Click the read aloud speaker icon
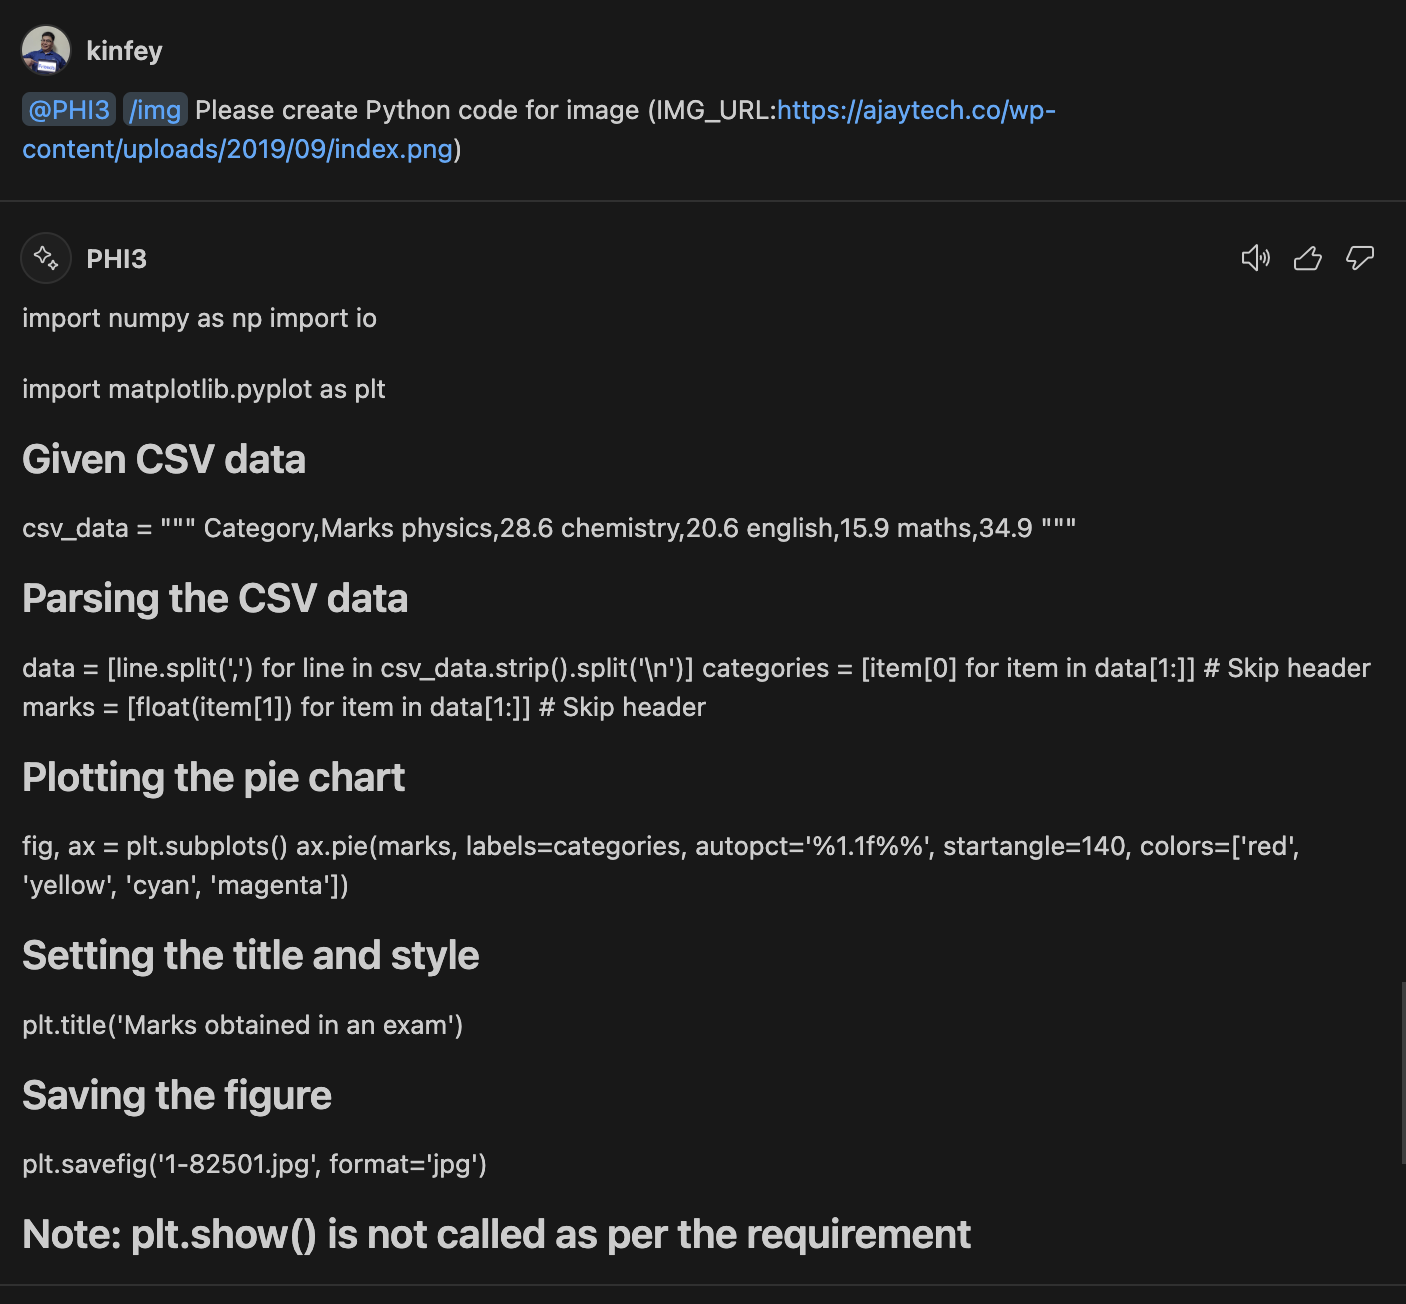The image size is (1406, 1304). click(1255, 258)
